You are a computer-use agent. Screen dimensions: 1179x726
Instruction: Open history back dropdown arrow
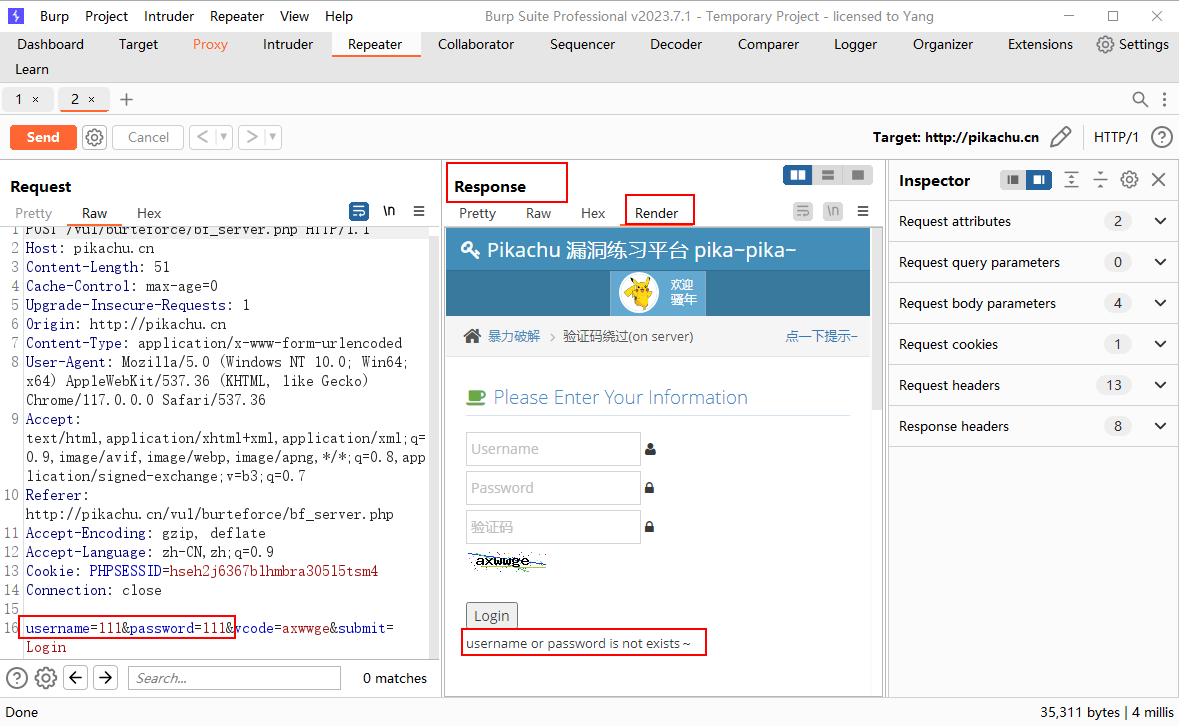[224, 137]
